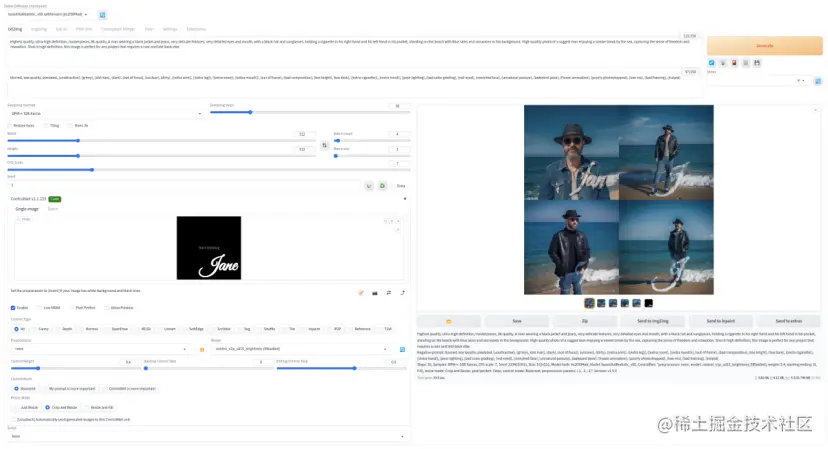Open the Sampling method dropdown

click(106, 114)
